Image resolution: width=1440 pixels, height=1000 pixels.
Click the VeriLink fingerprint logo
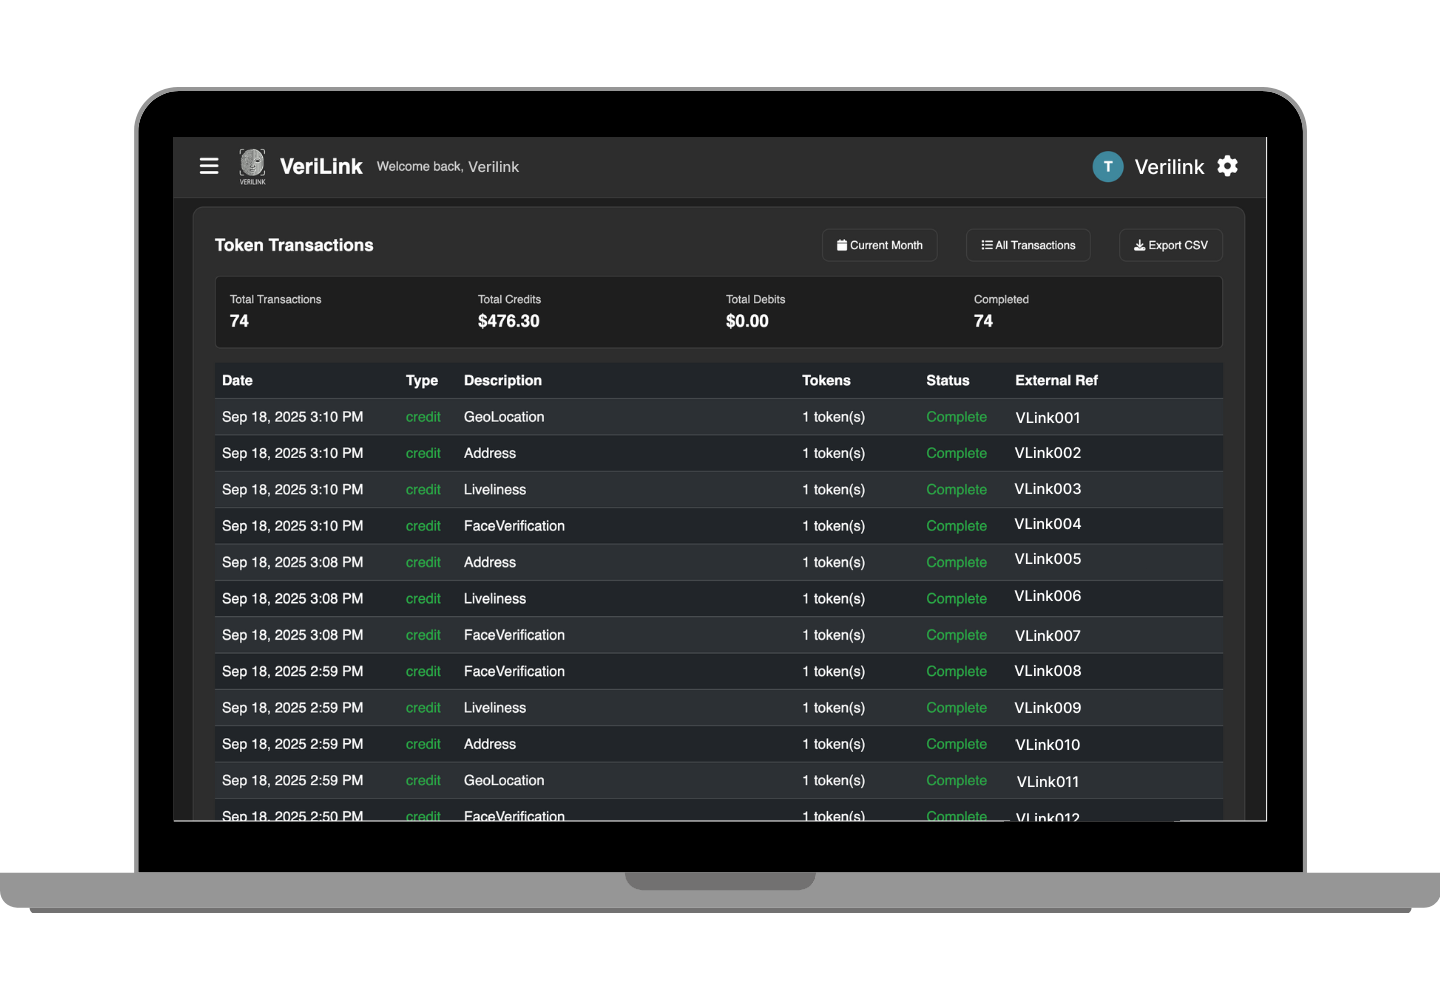click(x=252, y=165)
